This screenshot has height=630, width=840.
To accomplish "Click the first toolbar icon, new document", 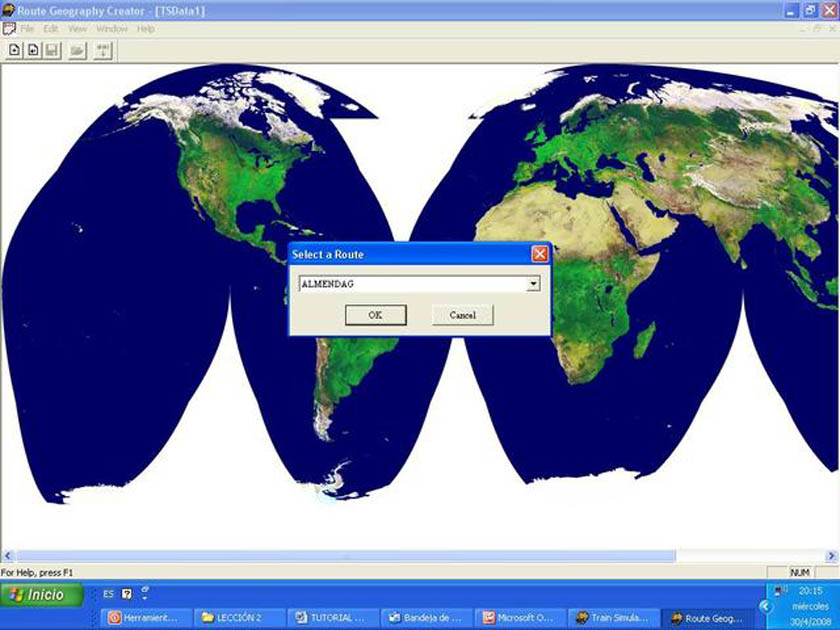I will click(x=15, y=50).
